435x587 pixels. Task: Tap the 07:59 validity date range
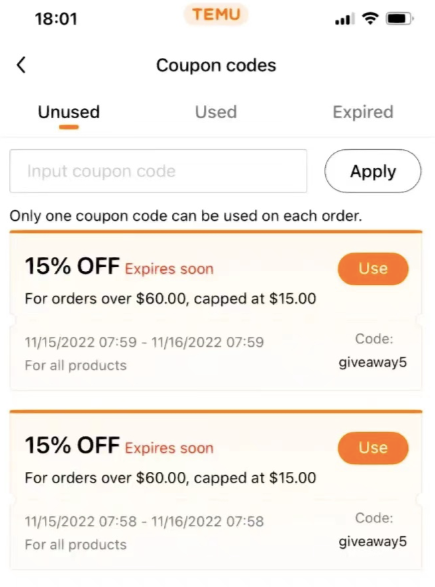[x=144, y=342]
